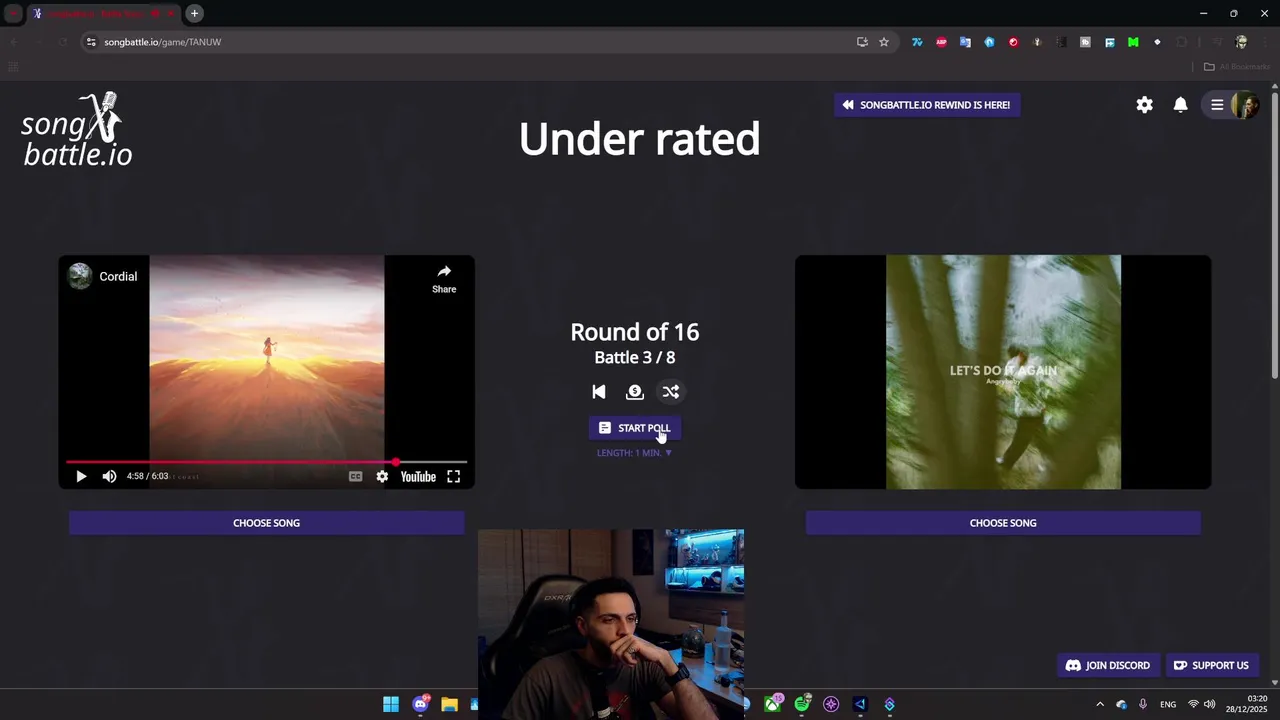Open Google Translate extension
Image resolution: width=1280 pixels, height=720 pixels.
[x=965, y=42]
